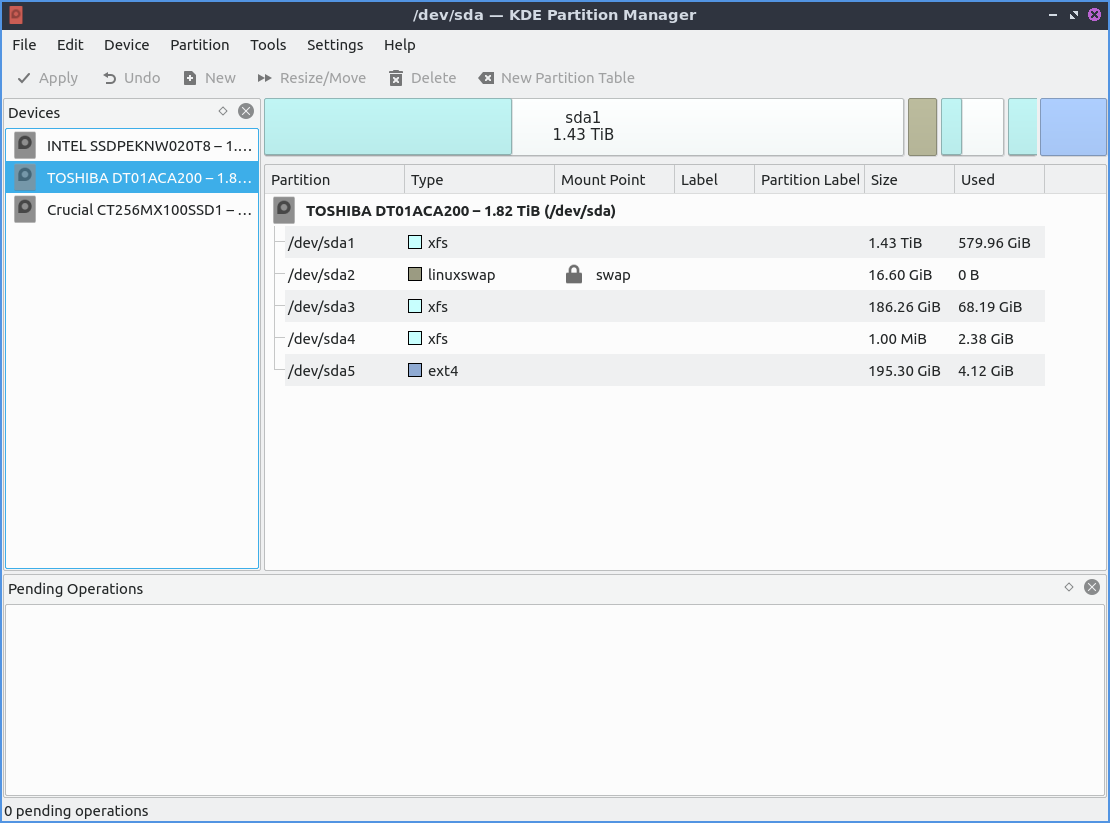Viewport: 1110px width, 823px height.
Task: Detach the Pending Operations panel
Action: [x=1069, y=588]
